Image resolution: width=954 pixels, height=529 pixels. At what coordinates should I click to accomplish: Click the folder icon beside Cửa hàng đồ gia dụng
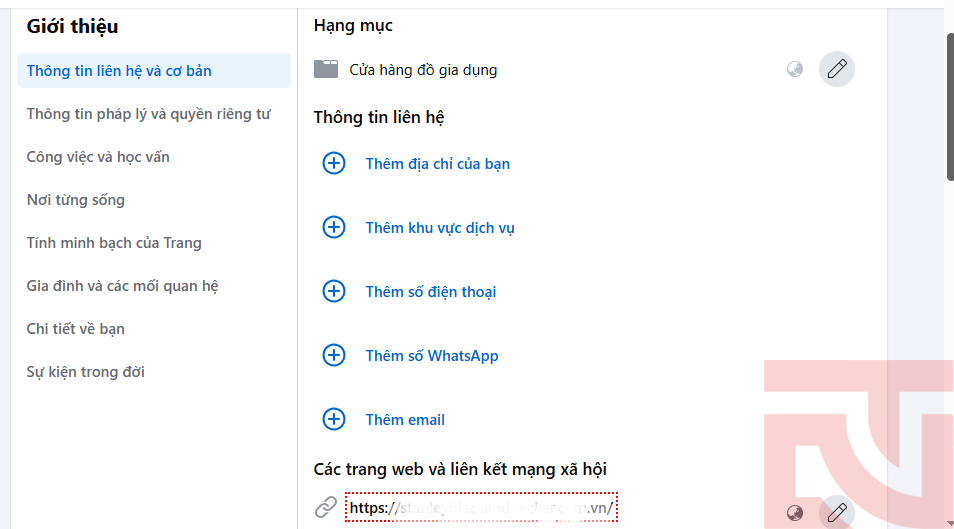click(326, 69)
